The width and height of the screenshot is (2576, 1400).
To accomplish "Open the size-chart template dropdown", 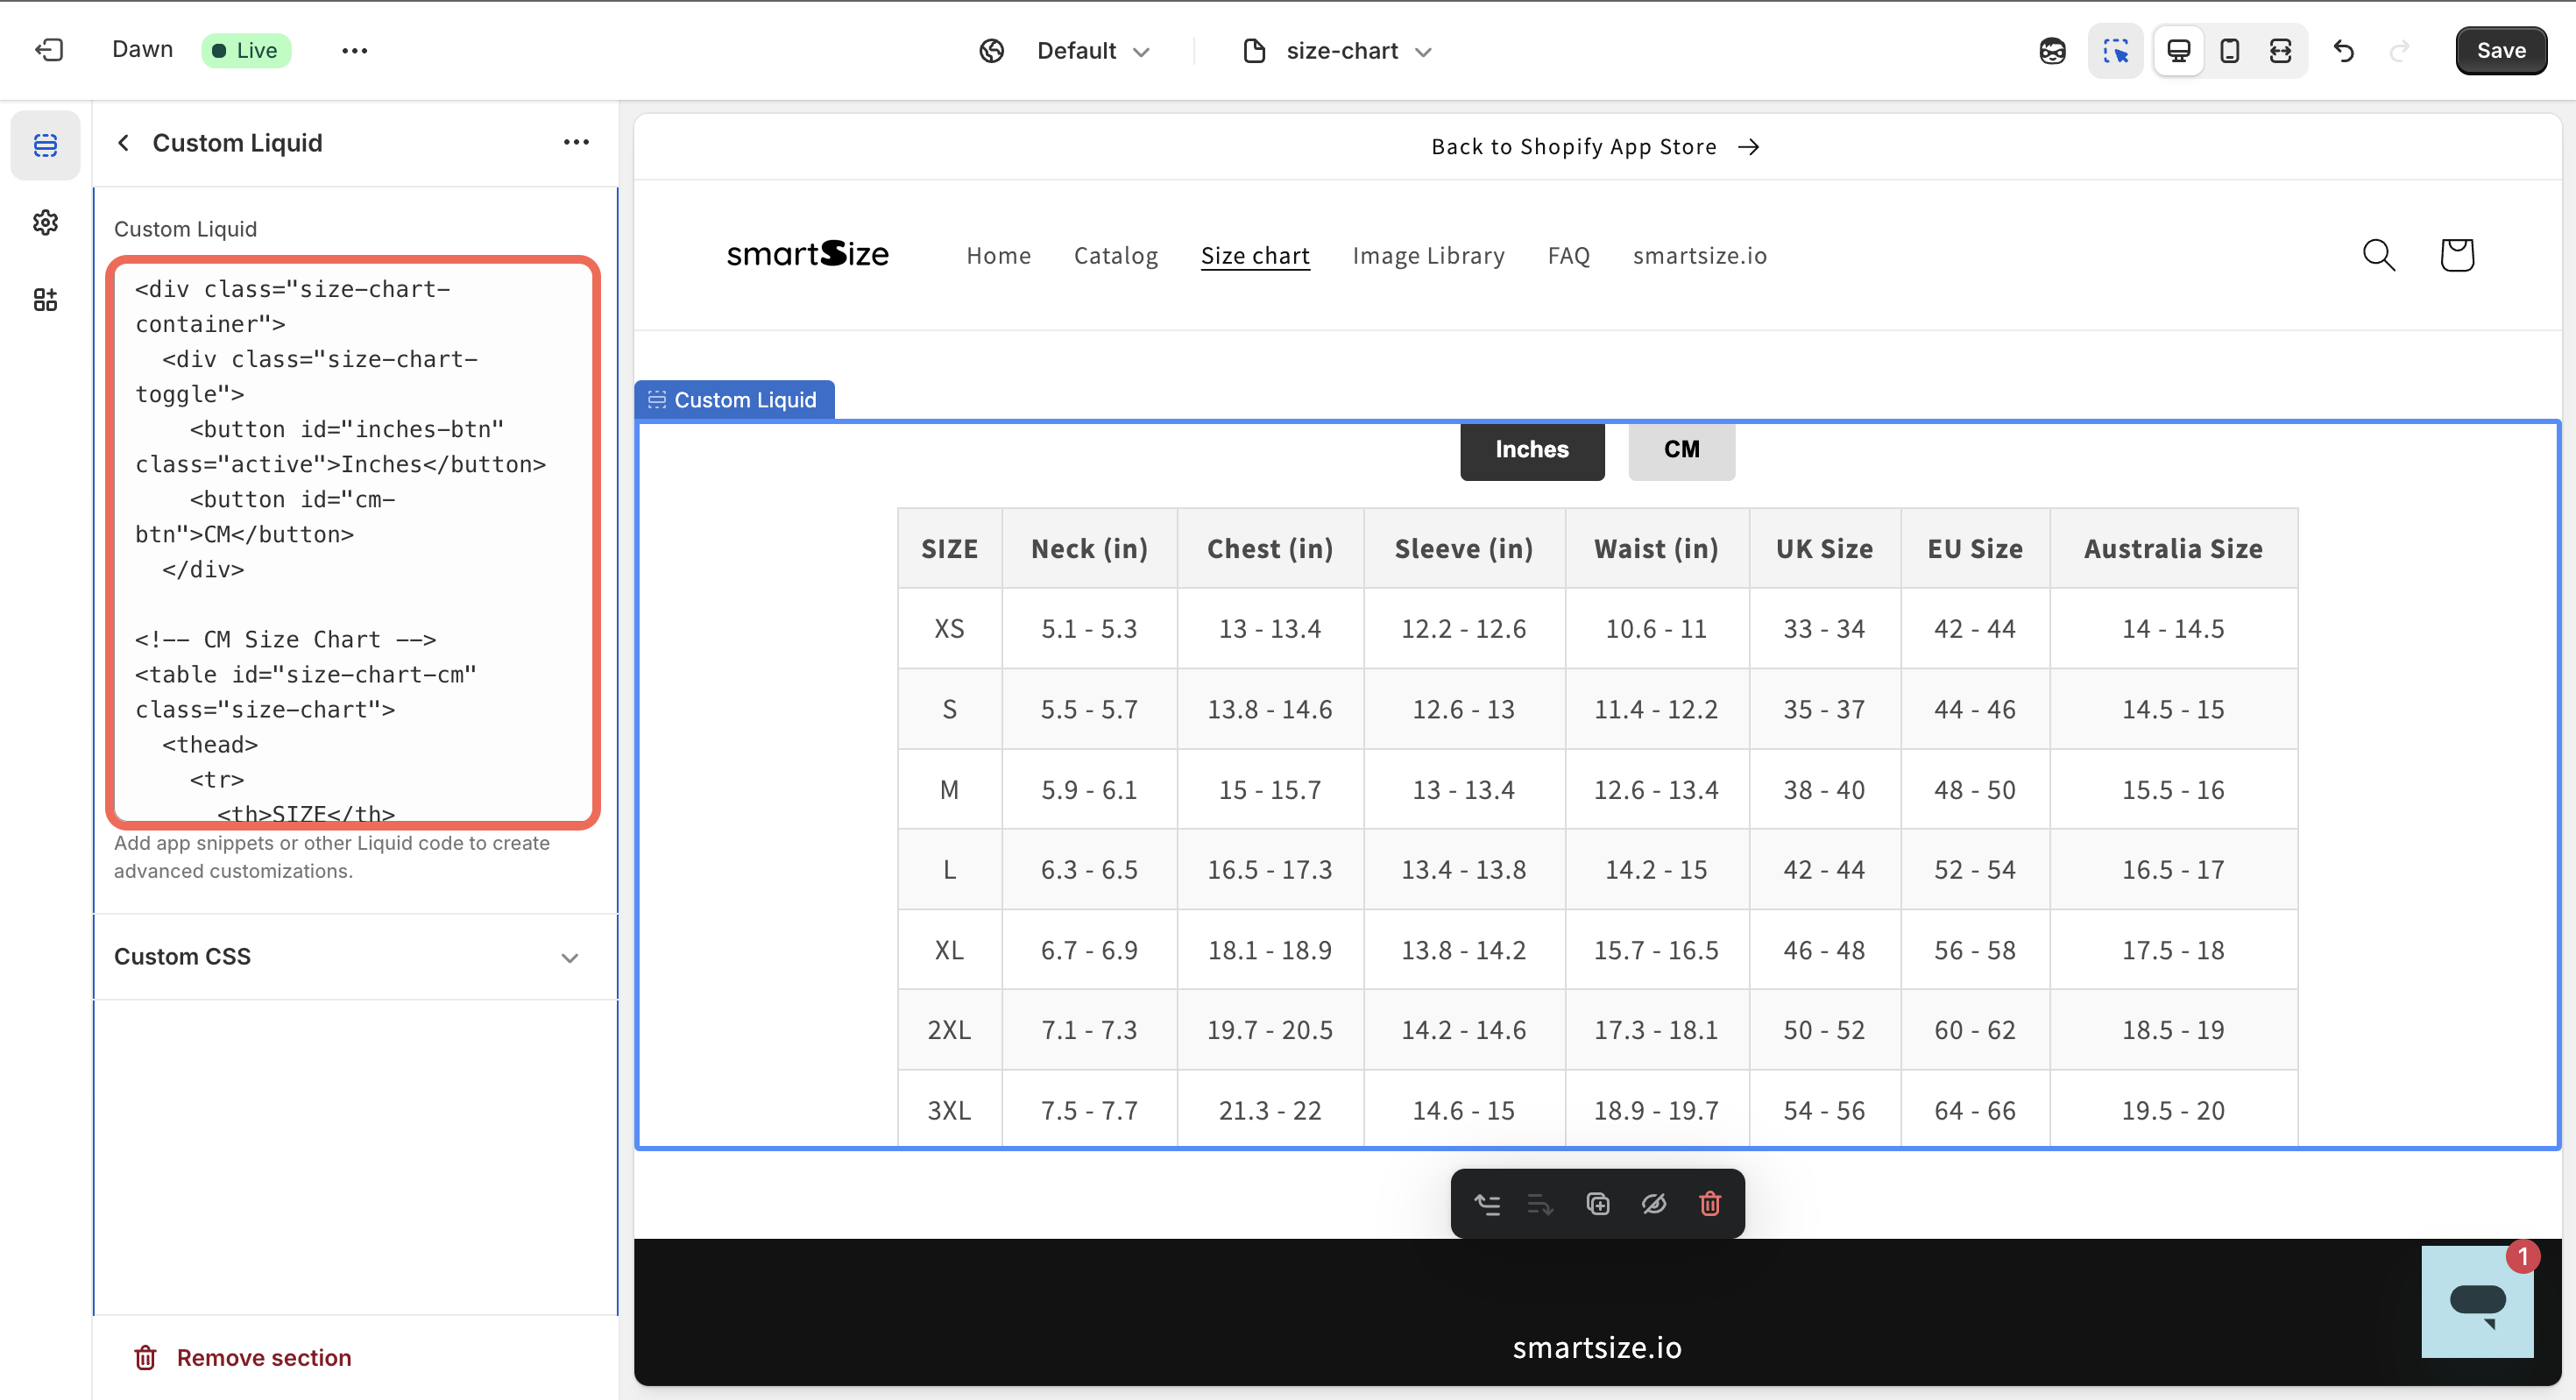I will (1340, 50).
